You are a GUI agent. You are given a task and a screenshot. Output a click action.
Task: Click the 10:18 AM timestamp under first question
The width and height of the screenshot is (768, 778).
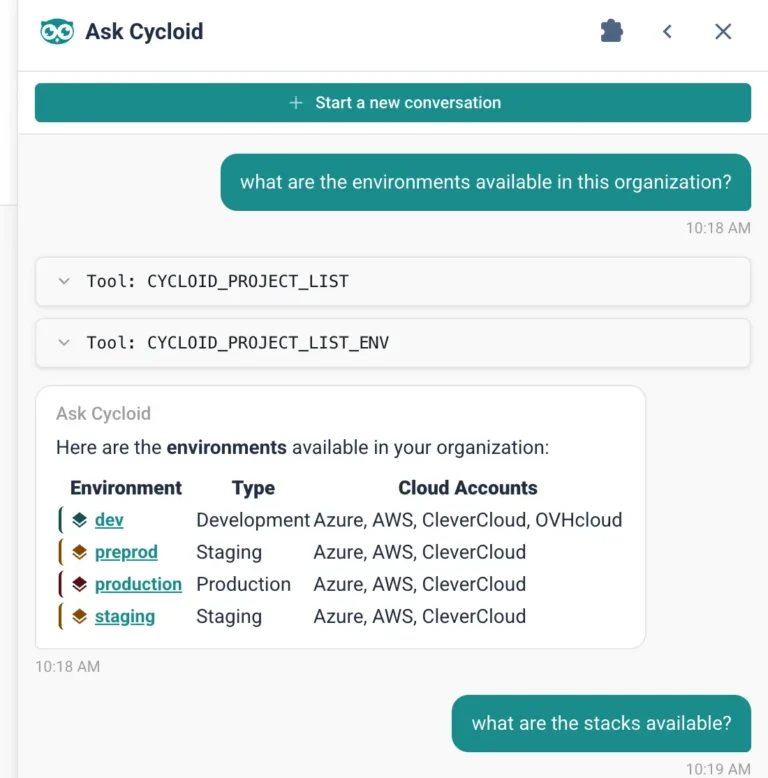(718, 228)
